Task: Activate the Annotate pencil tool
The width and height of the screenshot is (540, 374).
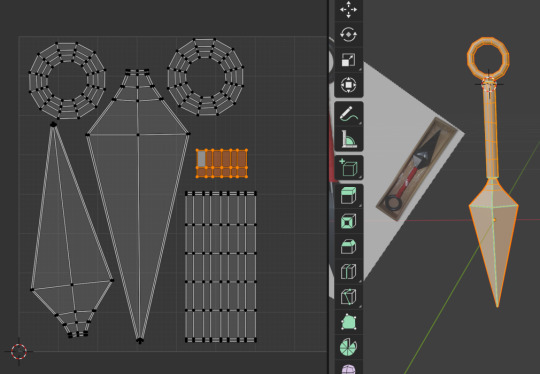Action: click(x=349, y=114)
